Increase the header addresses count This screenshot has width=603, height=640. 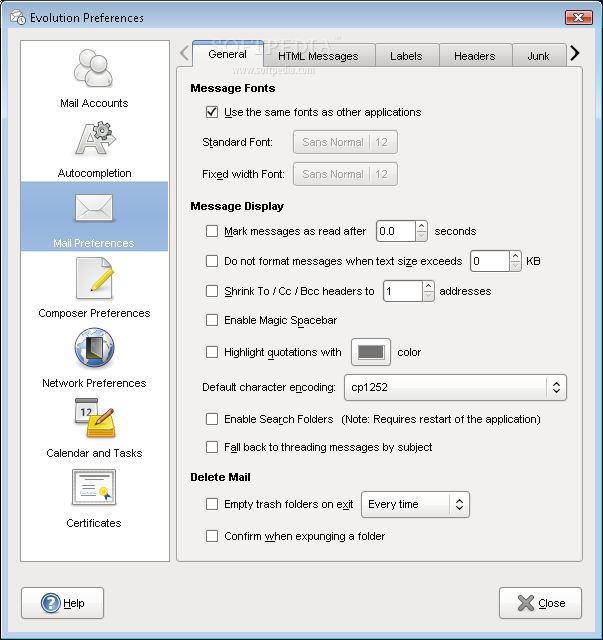pyautogui.click(x=428, y=286)
